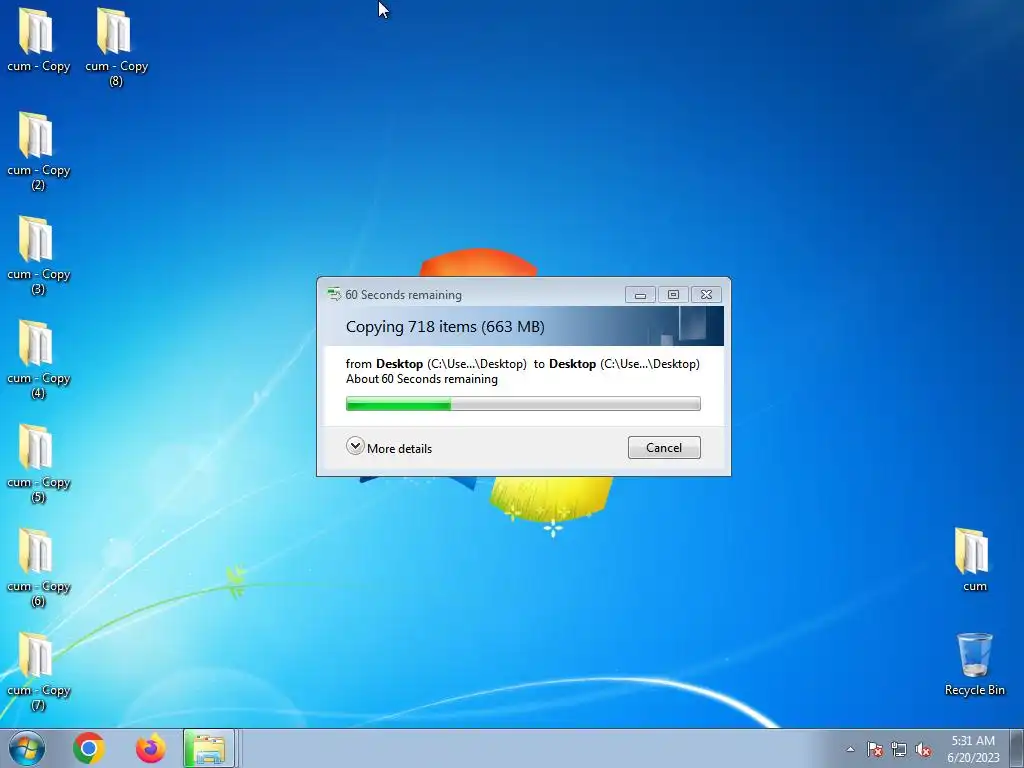Select the 'cum - Copy (3)' folder
1024x768 pixels.
[x=38, y=255]
